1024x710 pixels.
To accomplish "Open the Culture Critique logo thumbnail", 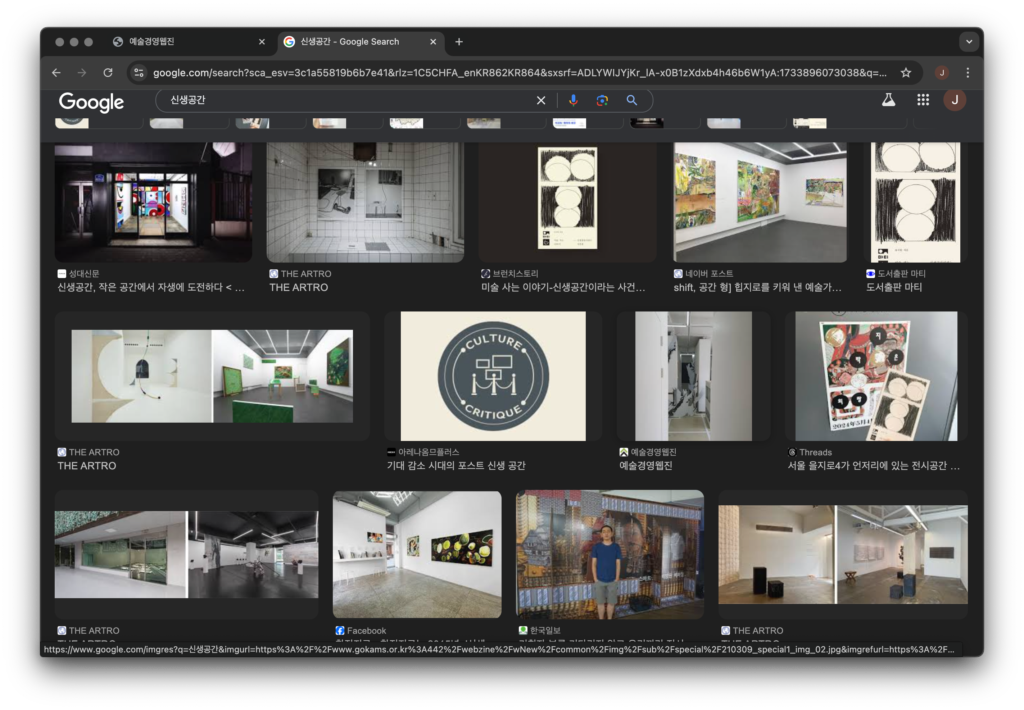I will click(493, 375).
